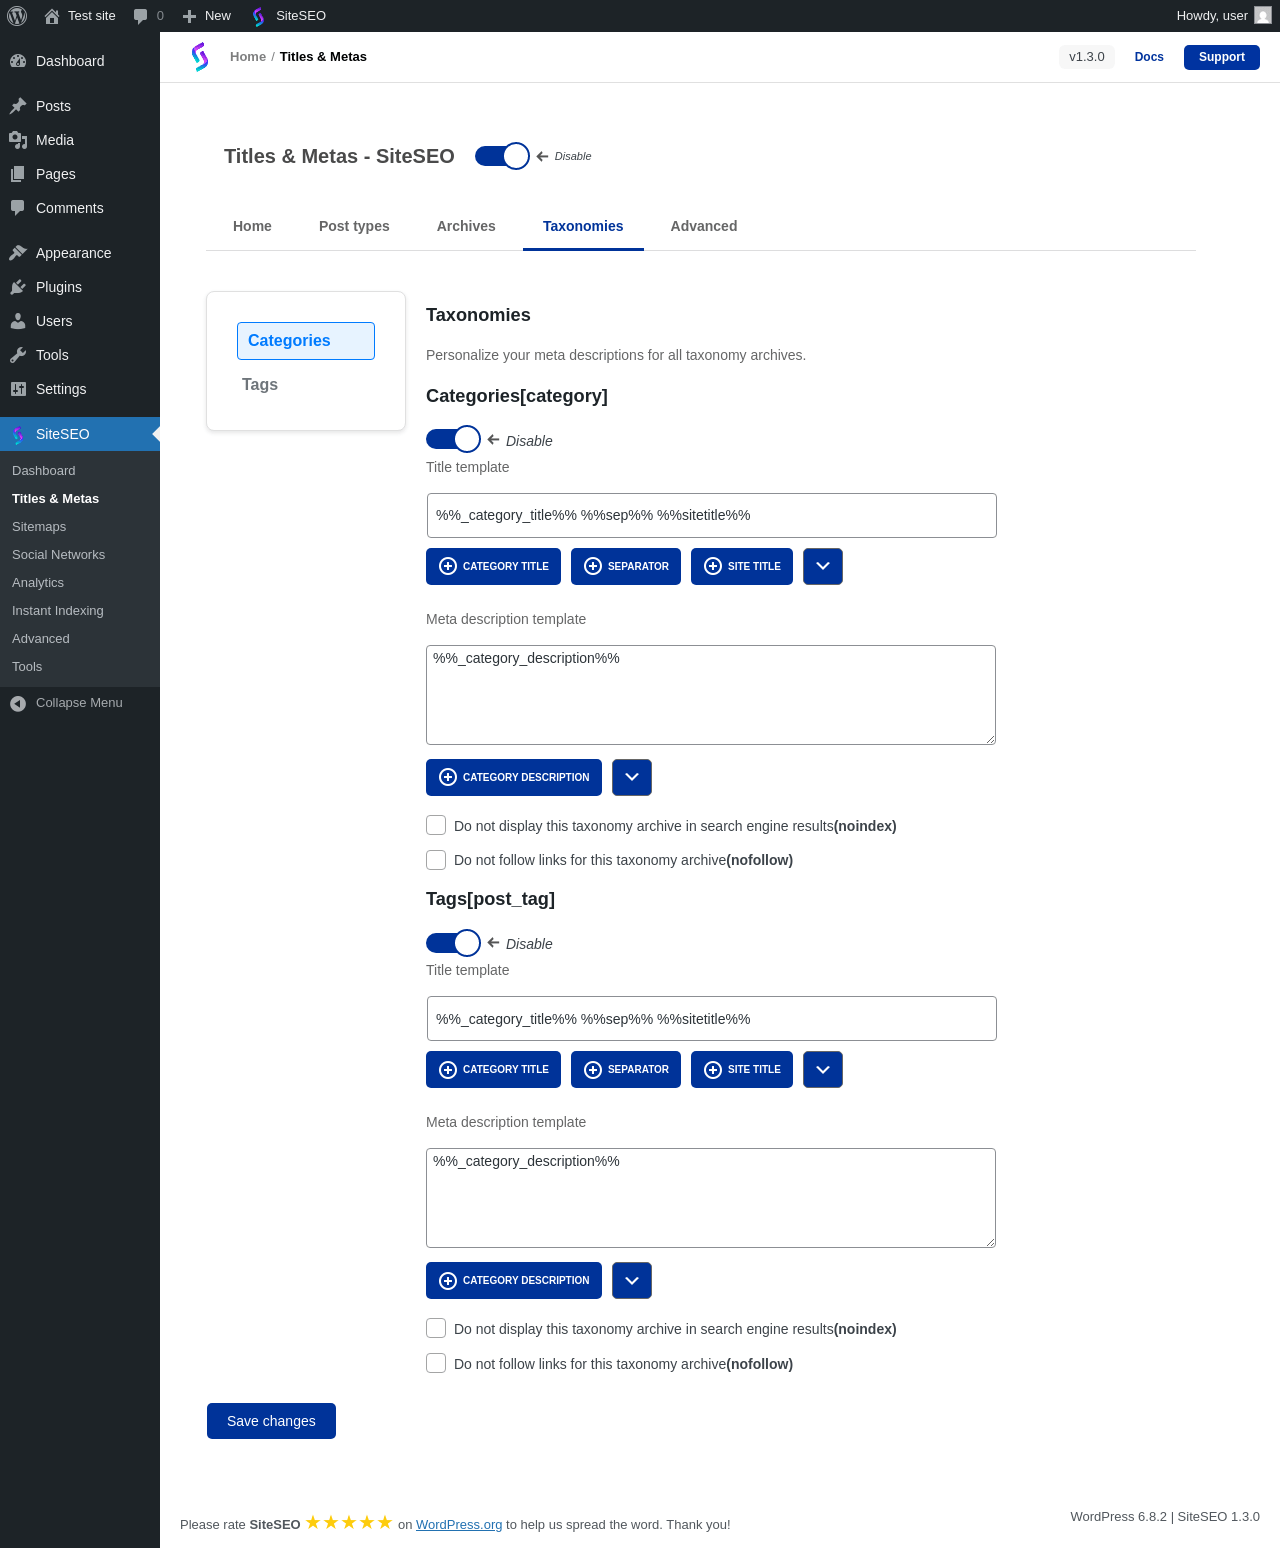Open the comments bubble icon in admin bar
The width and height of the screenshot is (1280, 1548).
click(x=140, y=16)
